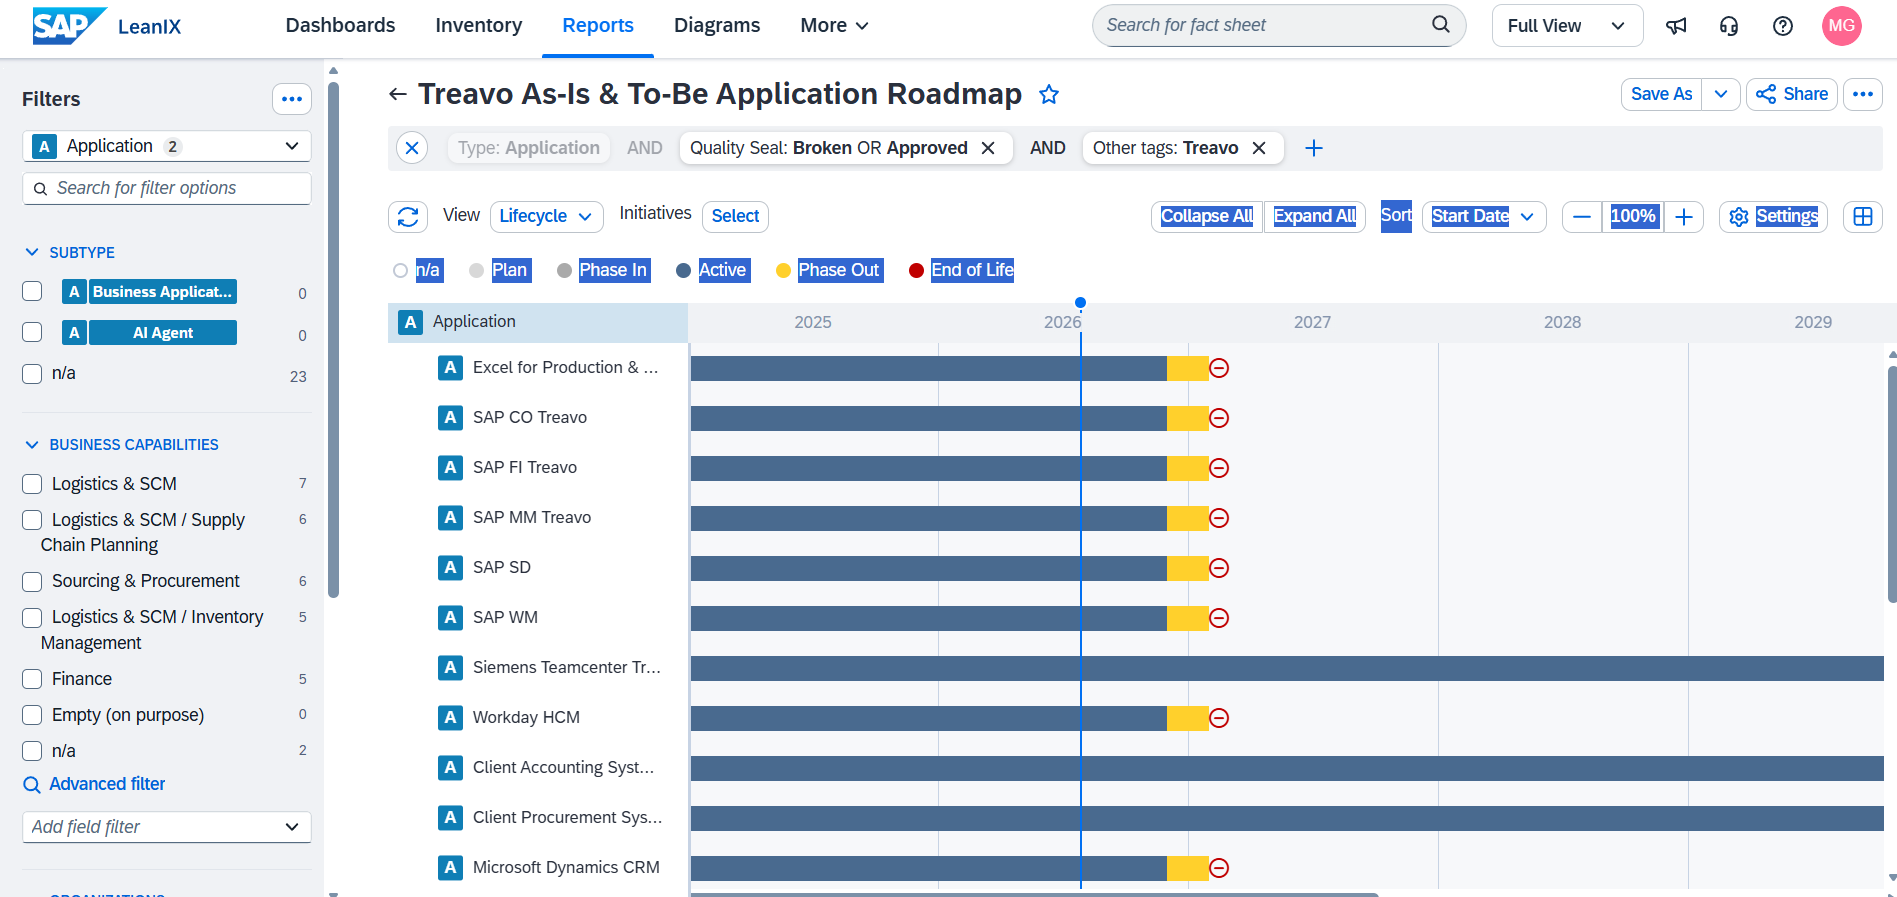Viewport: 1897px width, 897px height.
Task: Go back using the left arrow
Action: (398, 94)
